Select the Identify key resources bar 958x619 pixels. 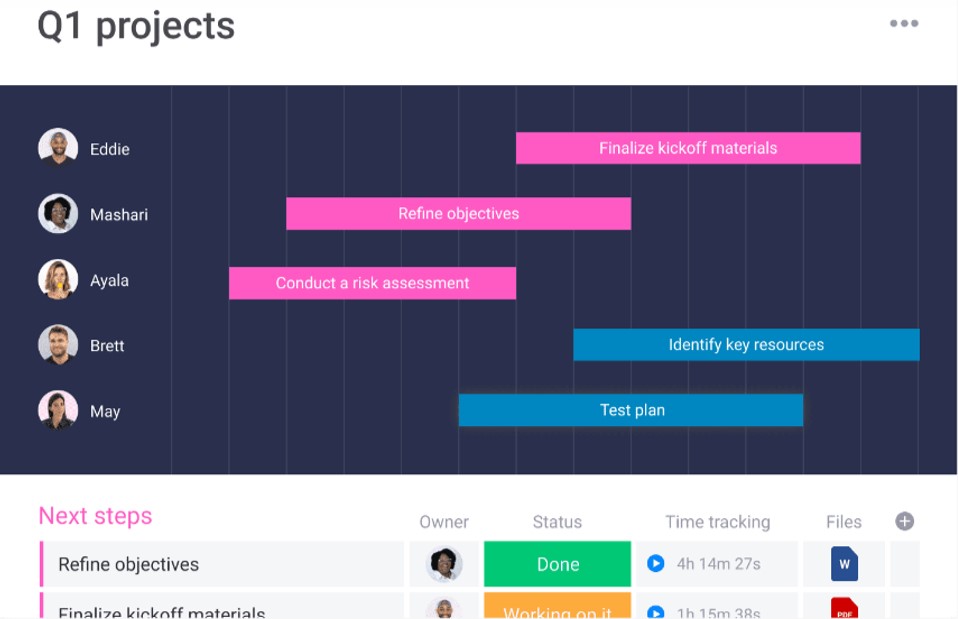(x=746, y=345)
